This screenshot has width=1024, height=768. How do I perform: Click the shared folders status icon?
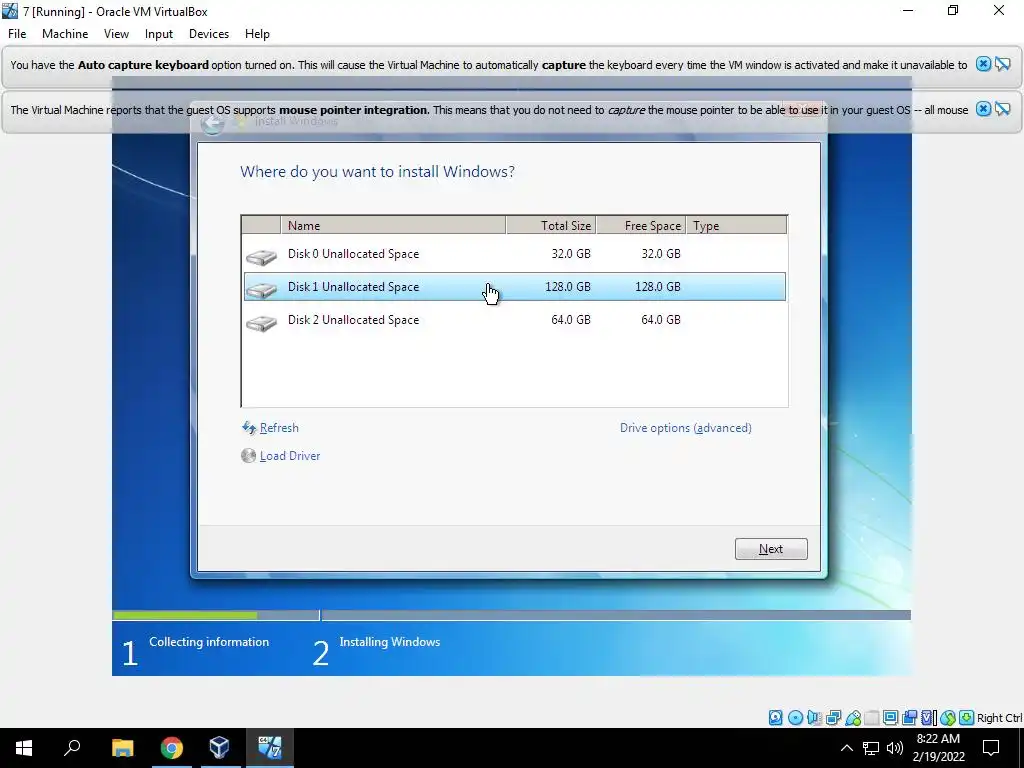click(872, 718)
